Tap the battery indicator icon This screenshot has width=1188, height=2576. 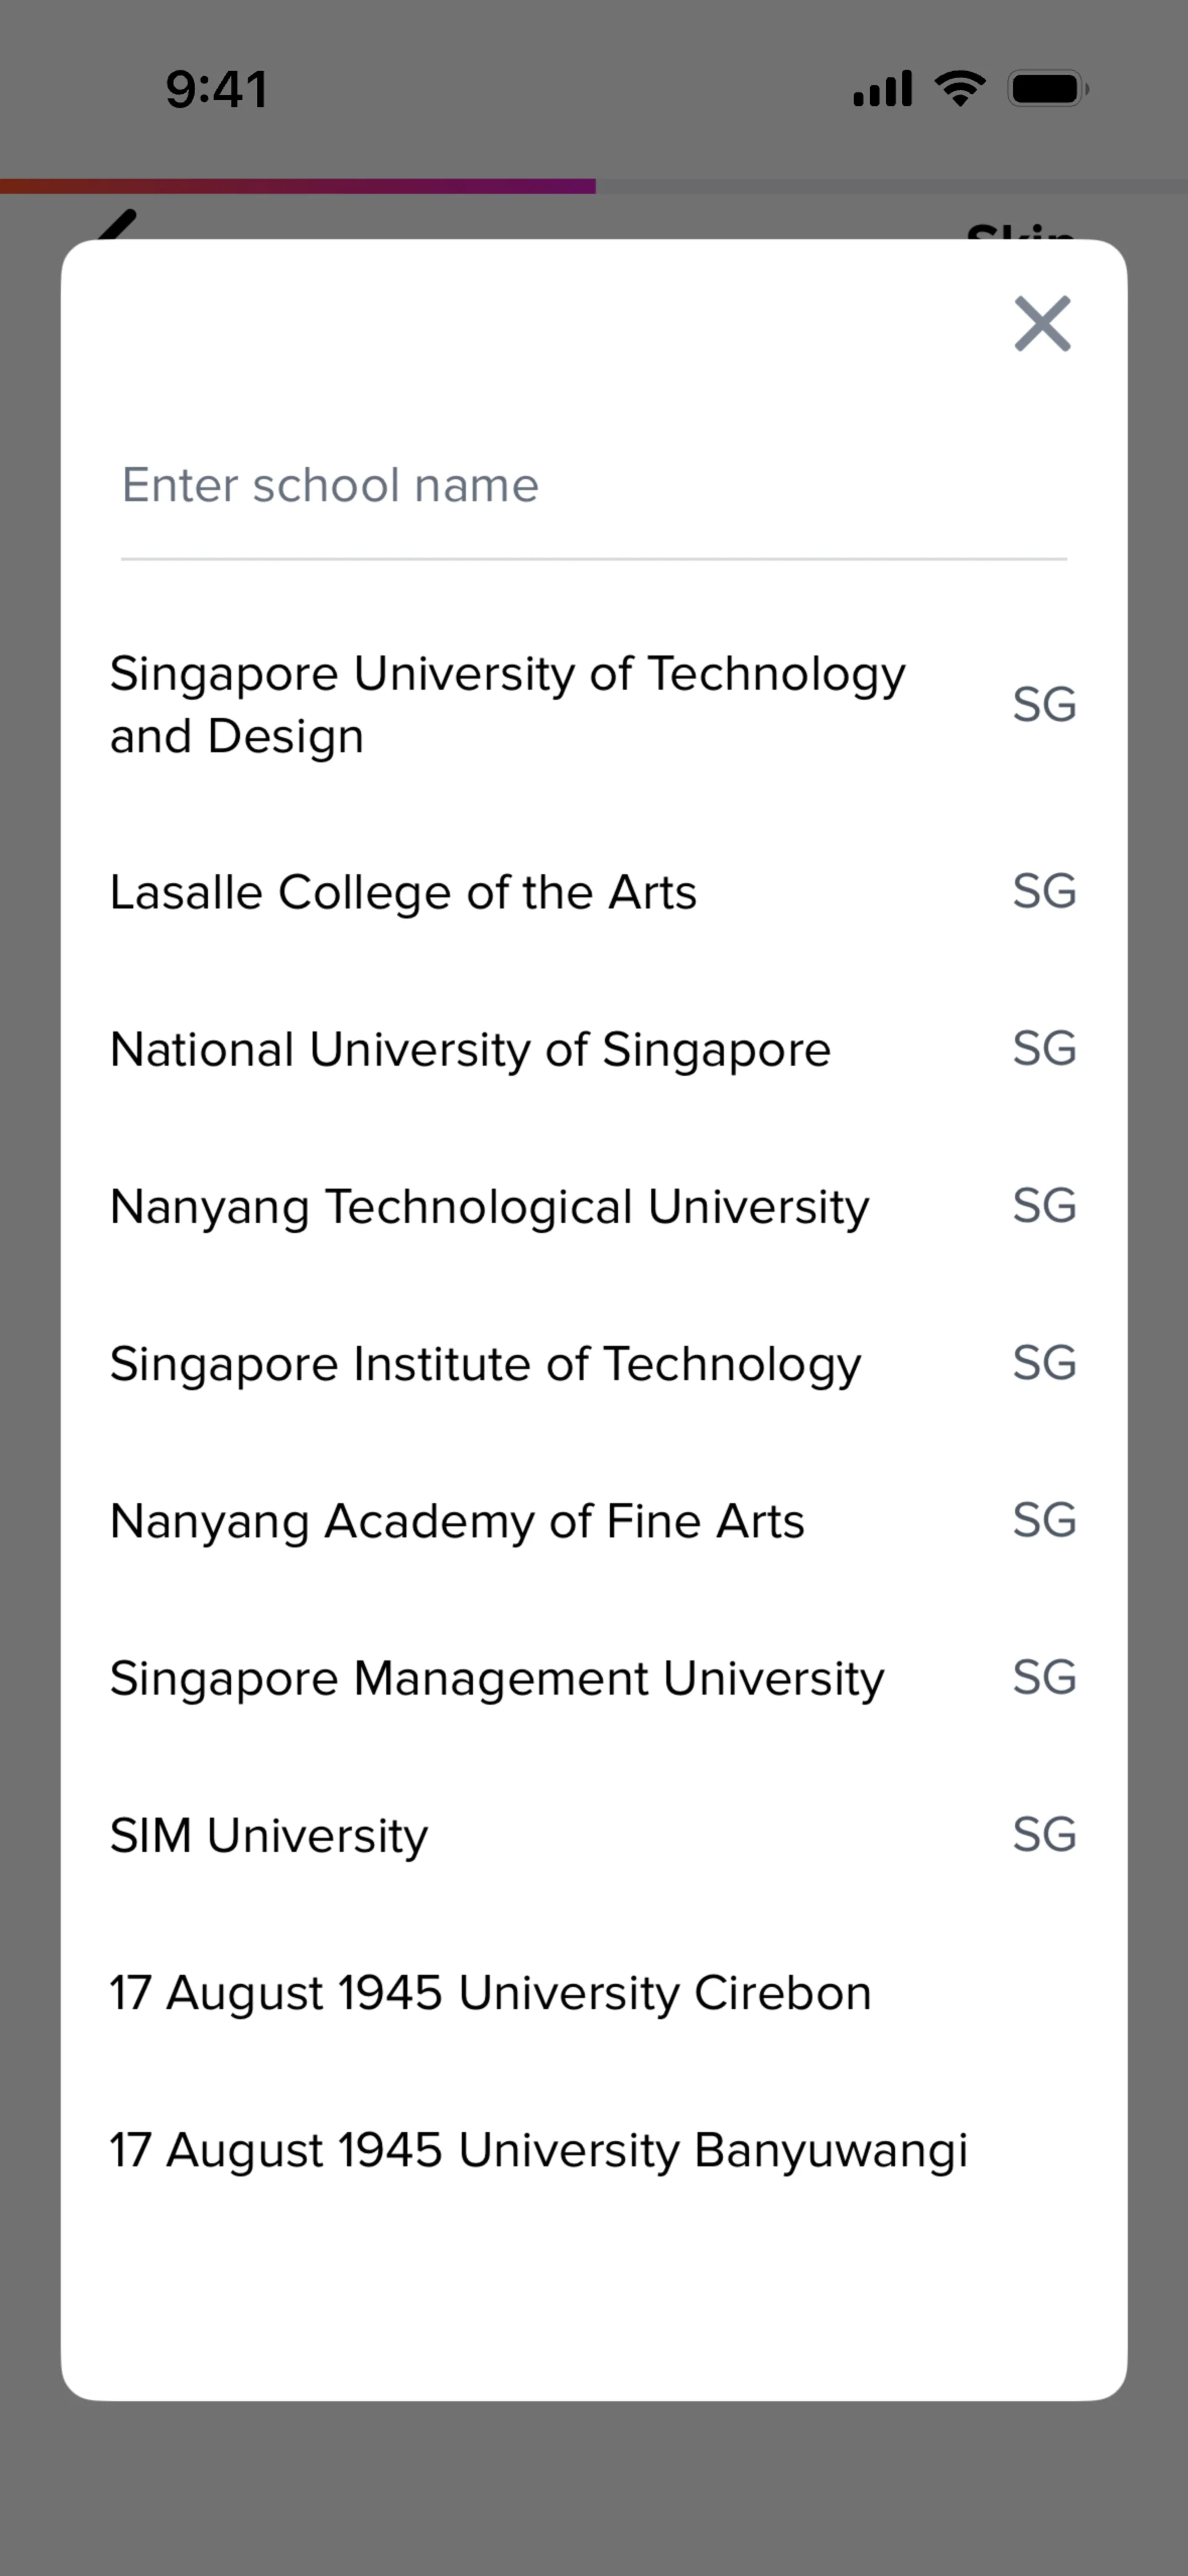[1048, 88]
